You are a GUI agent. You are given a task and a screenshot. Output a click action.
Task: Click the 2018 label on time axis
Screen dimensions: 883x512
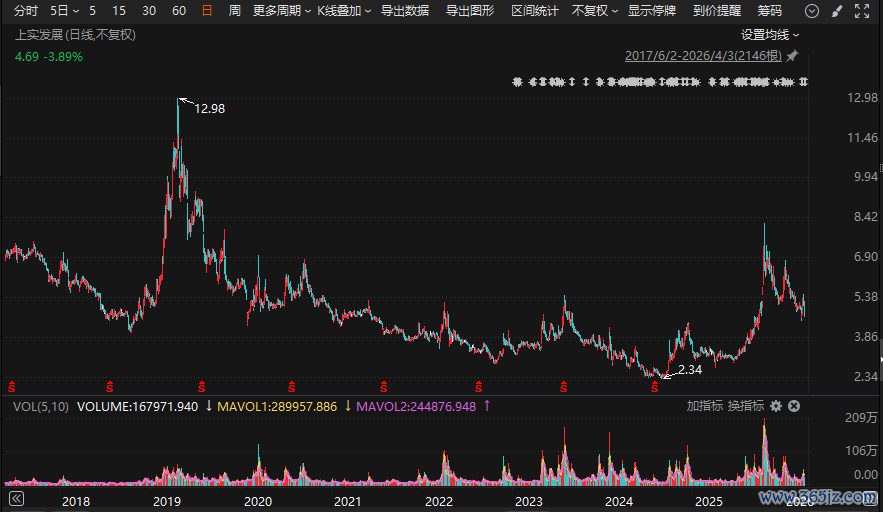pos(76,501)
